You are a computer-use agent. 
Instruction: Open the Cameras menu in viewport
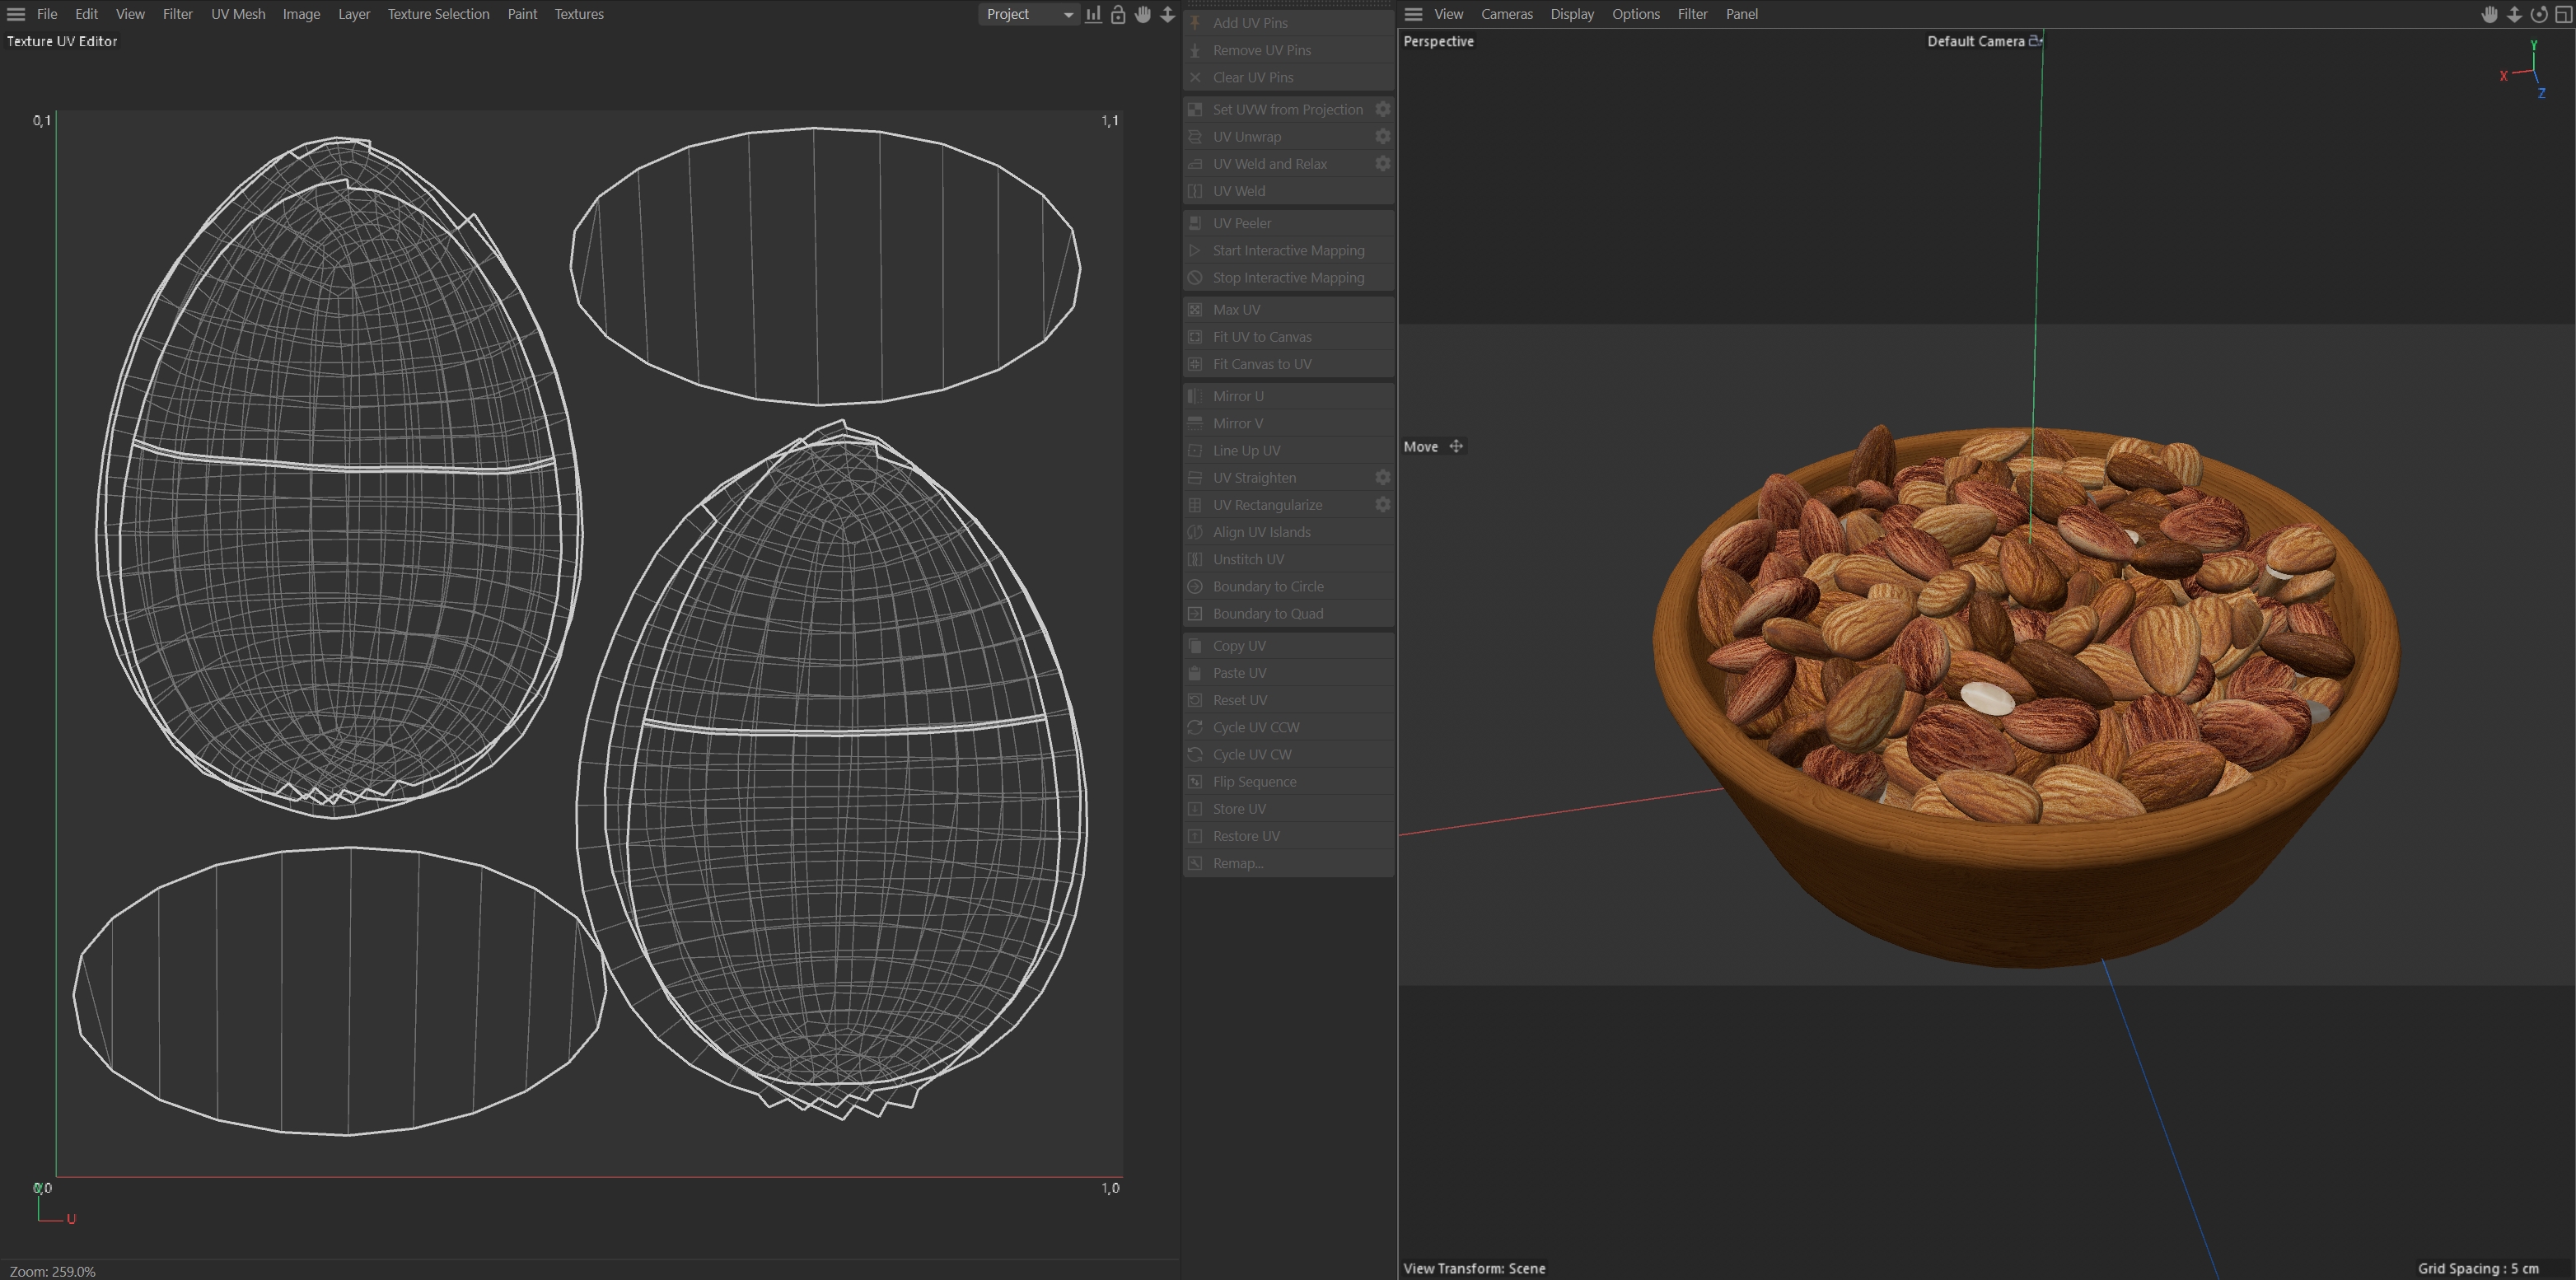coord(1506,14)
